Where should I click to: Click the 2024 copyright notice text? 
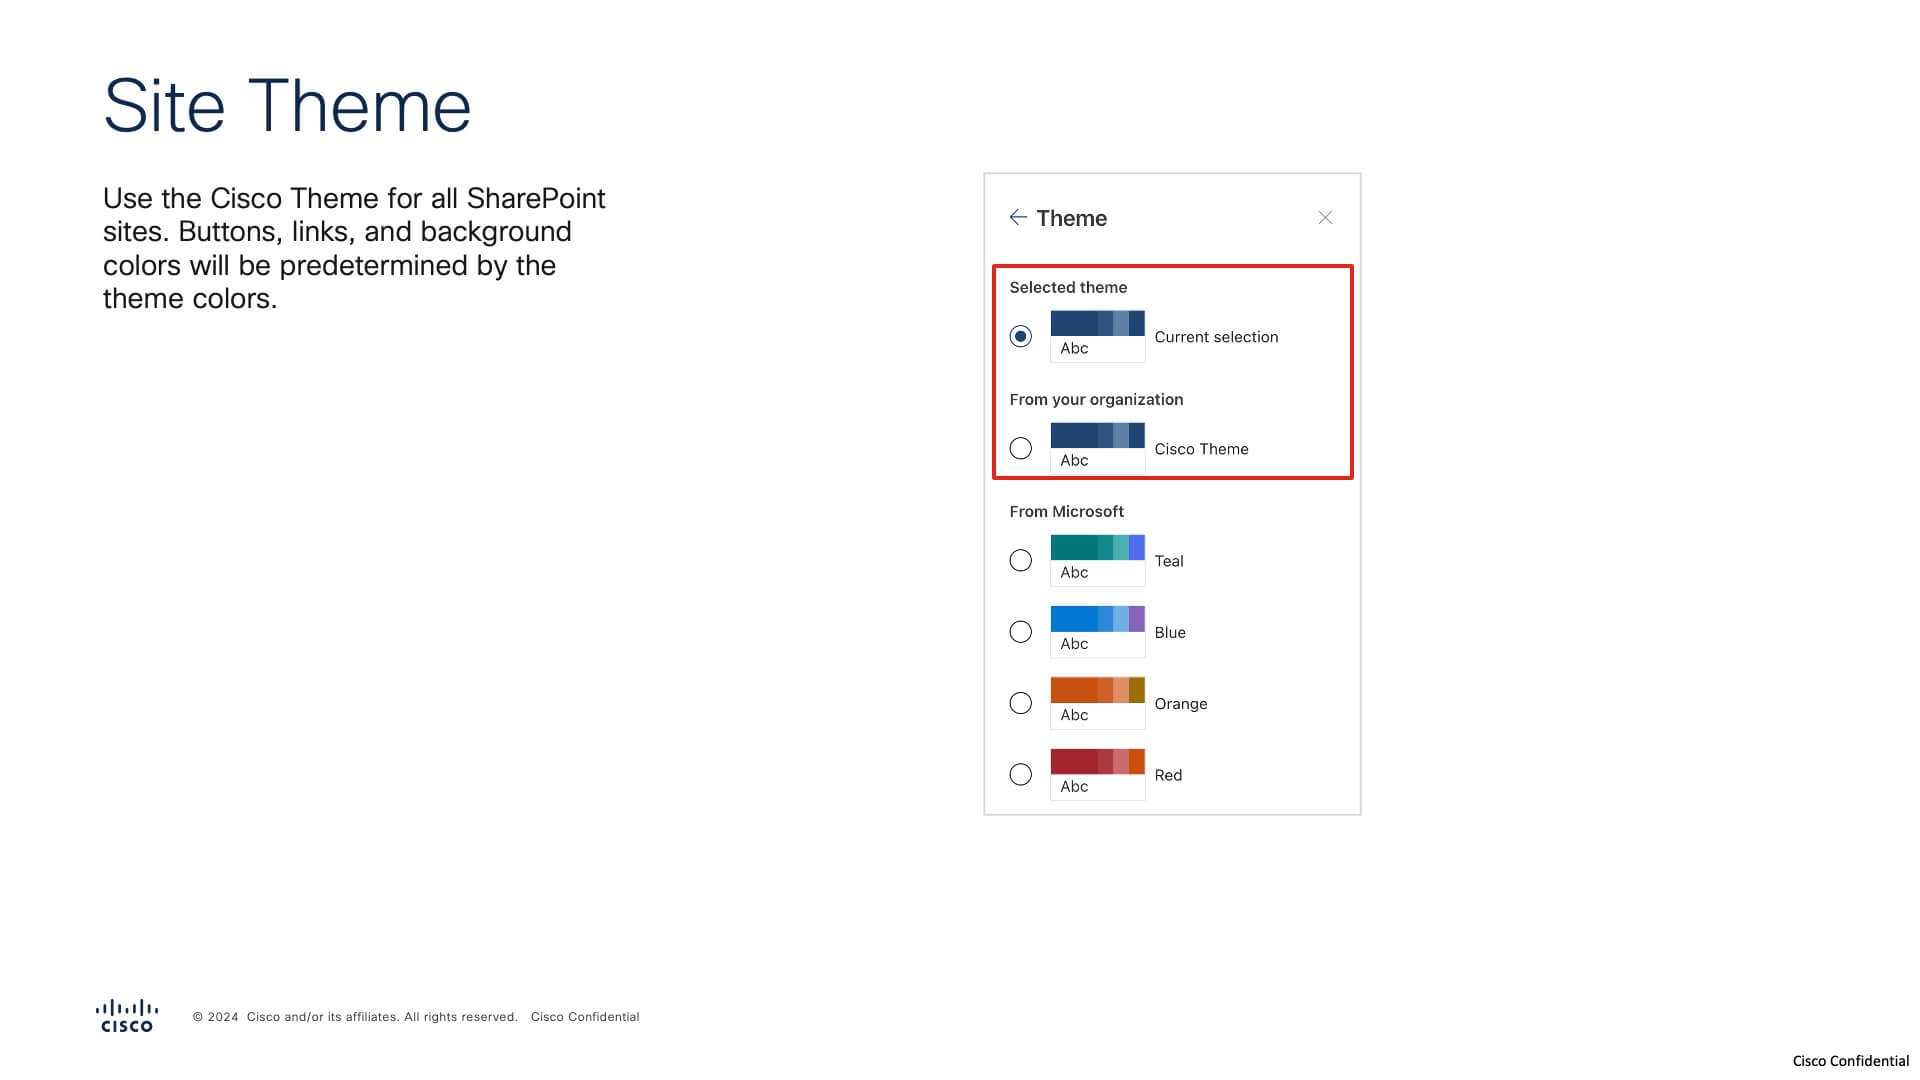[355, 1017]
